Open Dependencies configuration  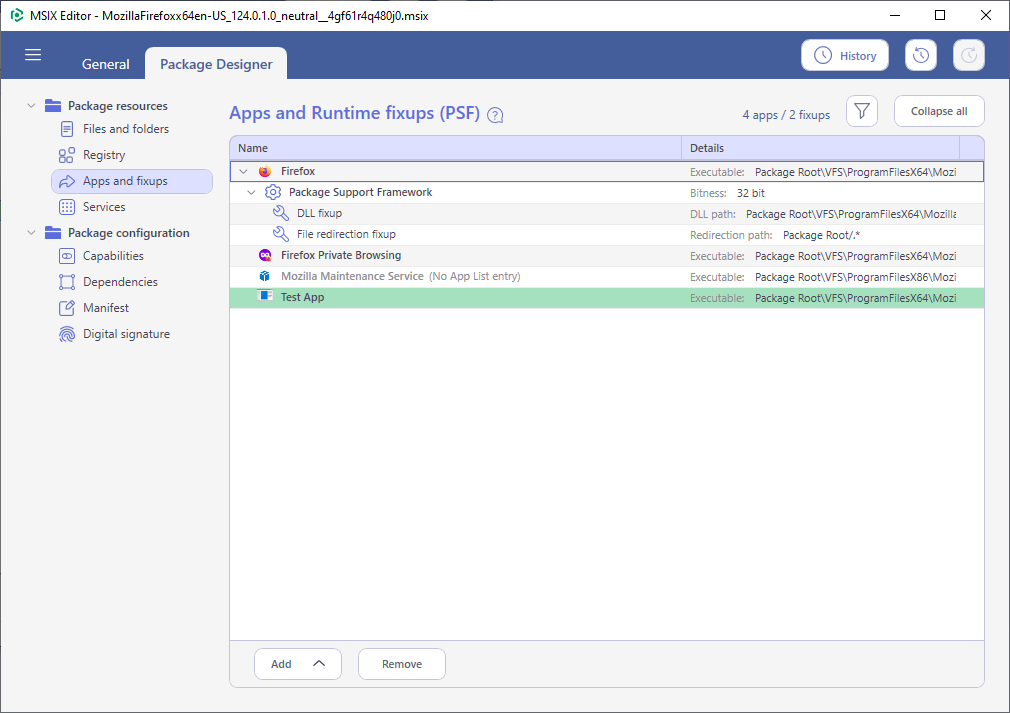pyautogui.click(x=120, y=282)
